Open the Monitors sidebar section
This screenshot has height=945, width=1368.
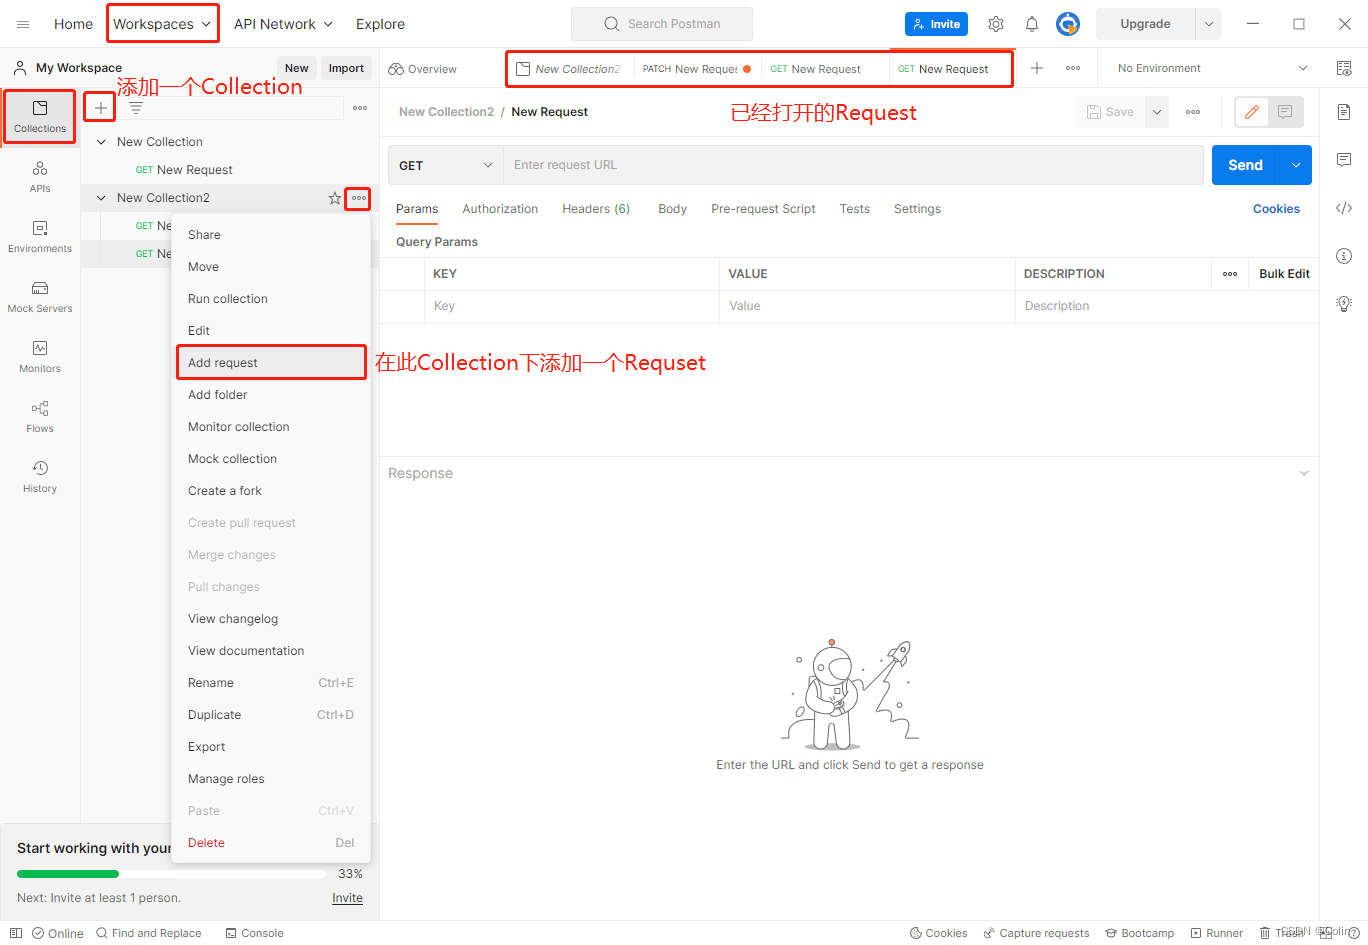pos(40,357)
